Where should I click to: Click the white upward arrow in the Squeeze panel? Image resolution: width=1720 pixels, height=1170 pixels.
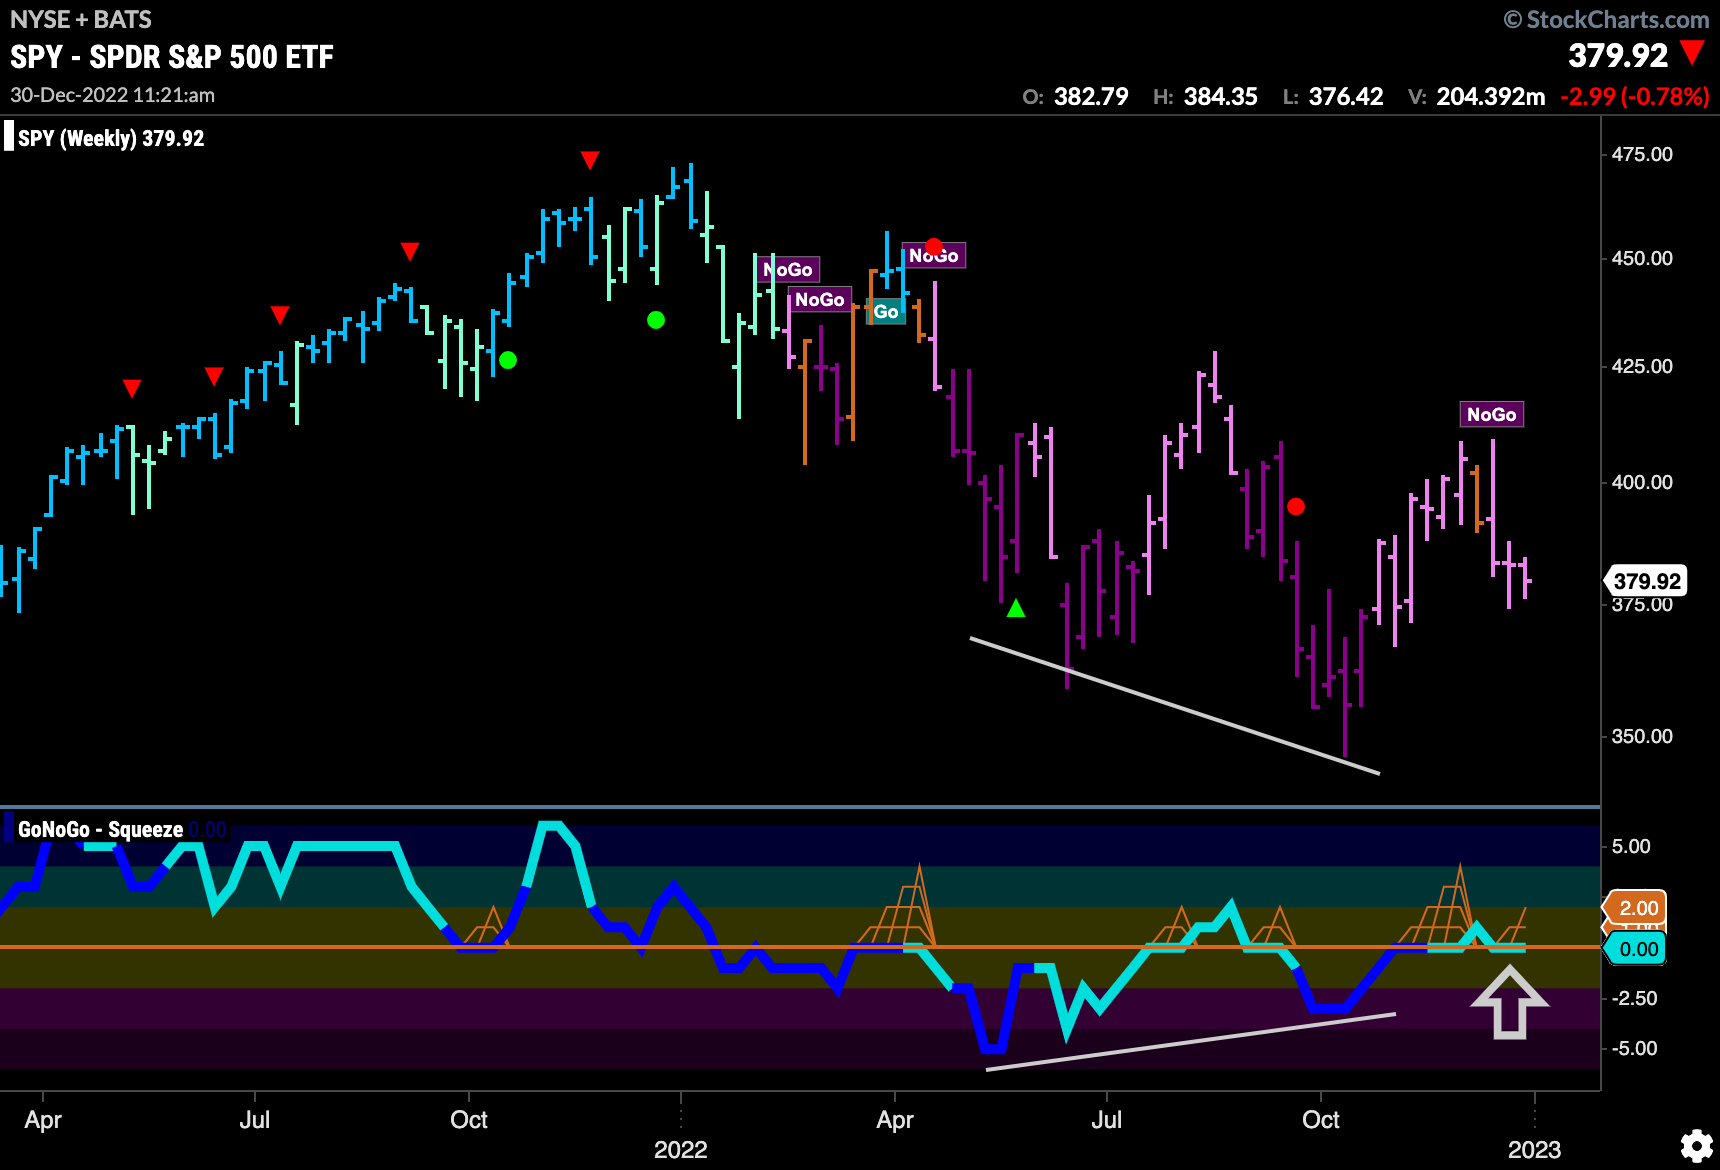point(1509,1002)
